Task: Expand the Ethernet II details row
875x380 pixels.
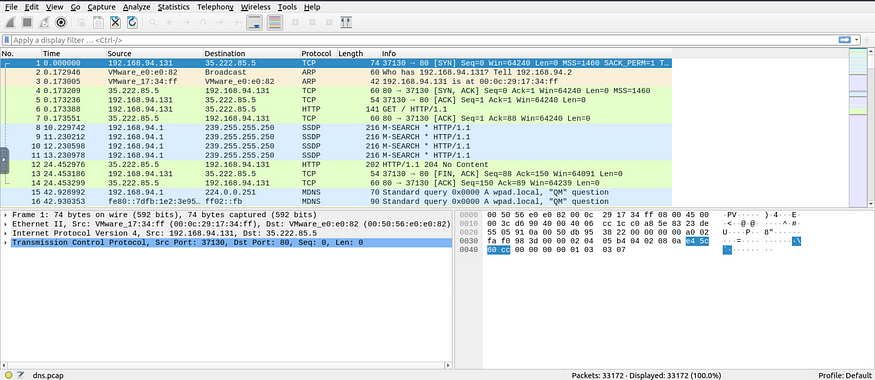Action: [6, 224]
